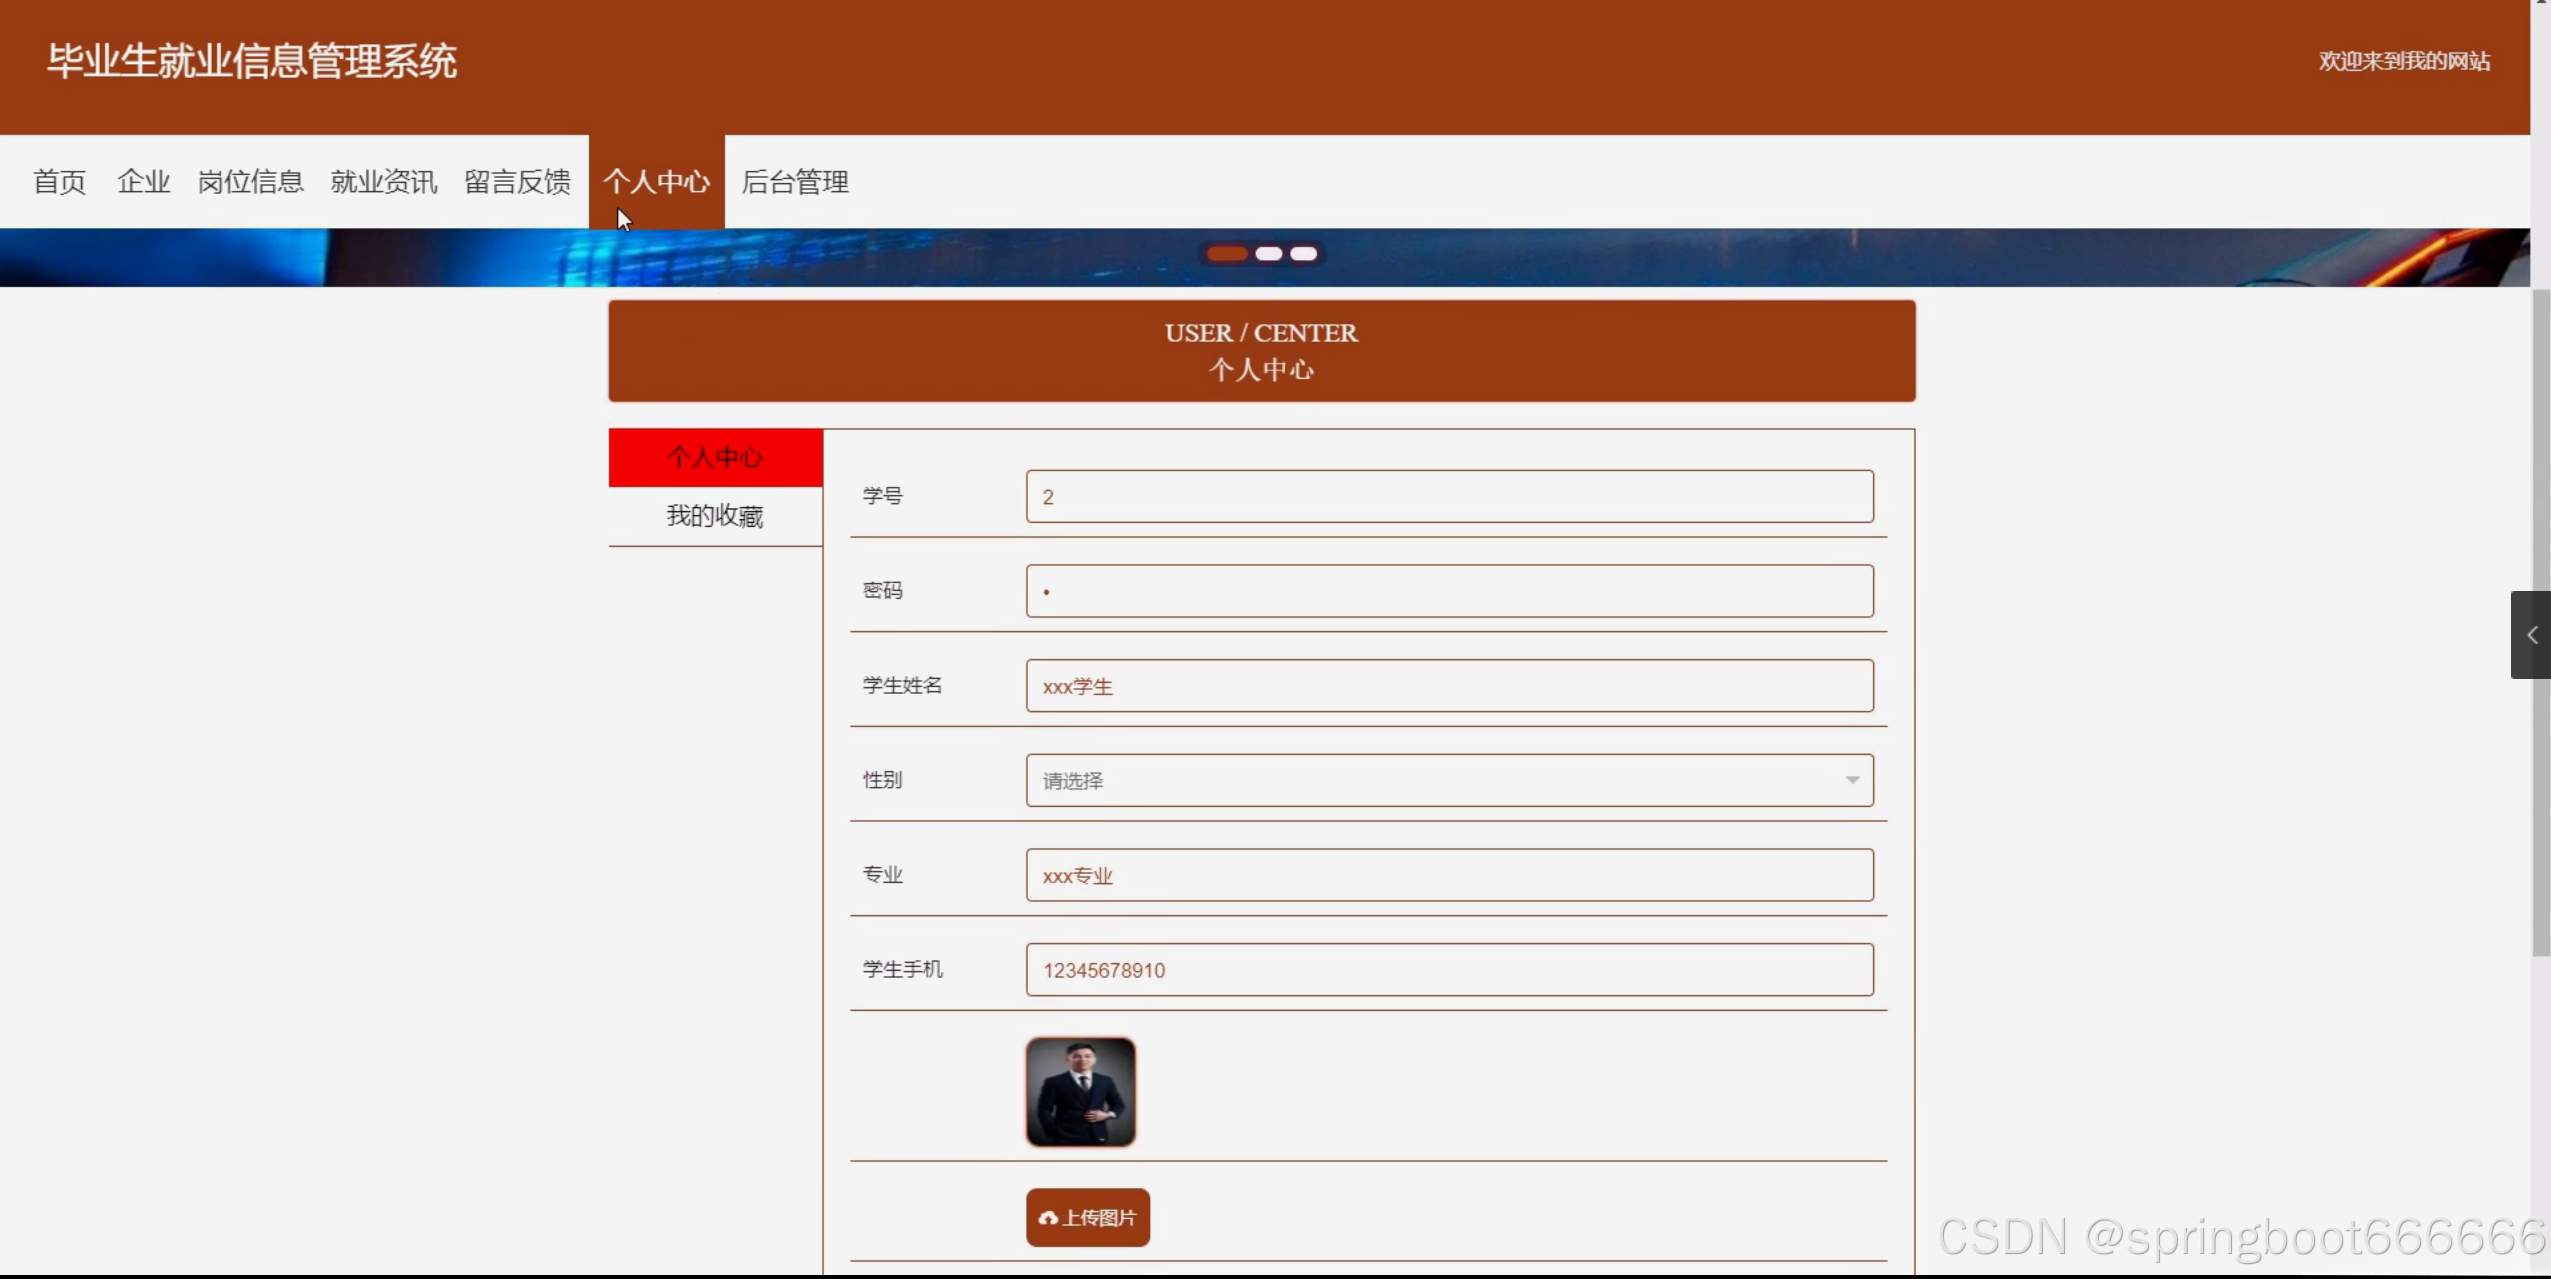Select red 个人中心 sidebar tab
This screenshot has height=1279, width=2551.
pos(715,458)
